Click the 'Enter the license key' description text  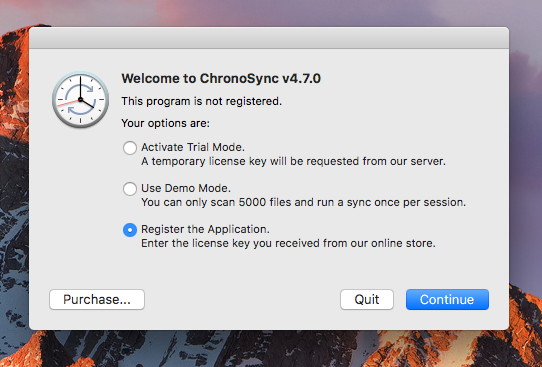pos(288,243)
